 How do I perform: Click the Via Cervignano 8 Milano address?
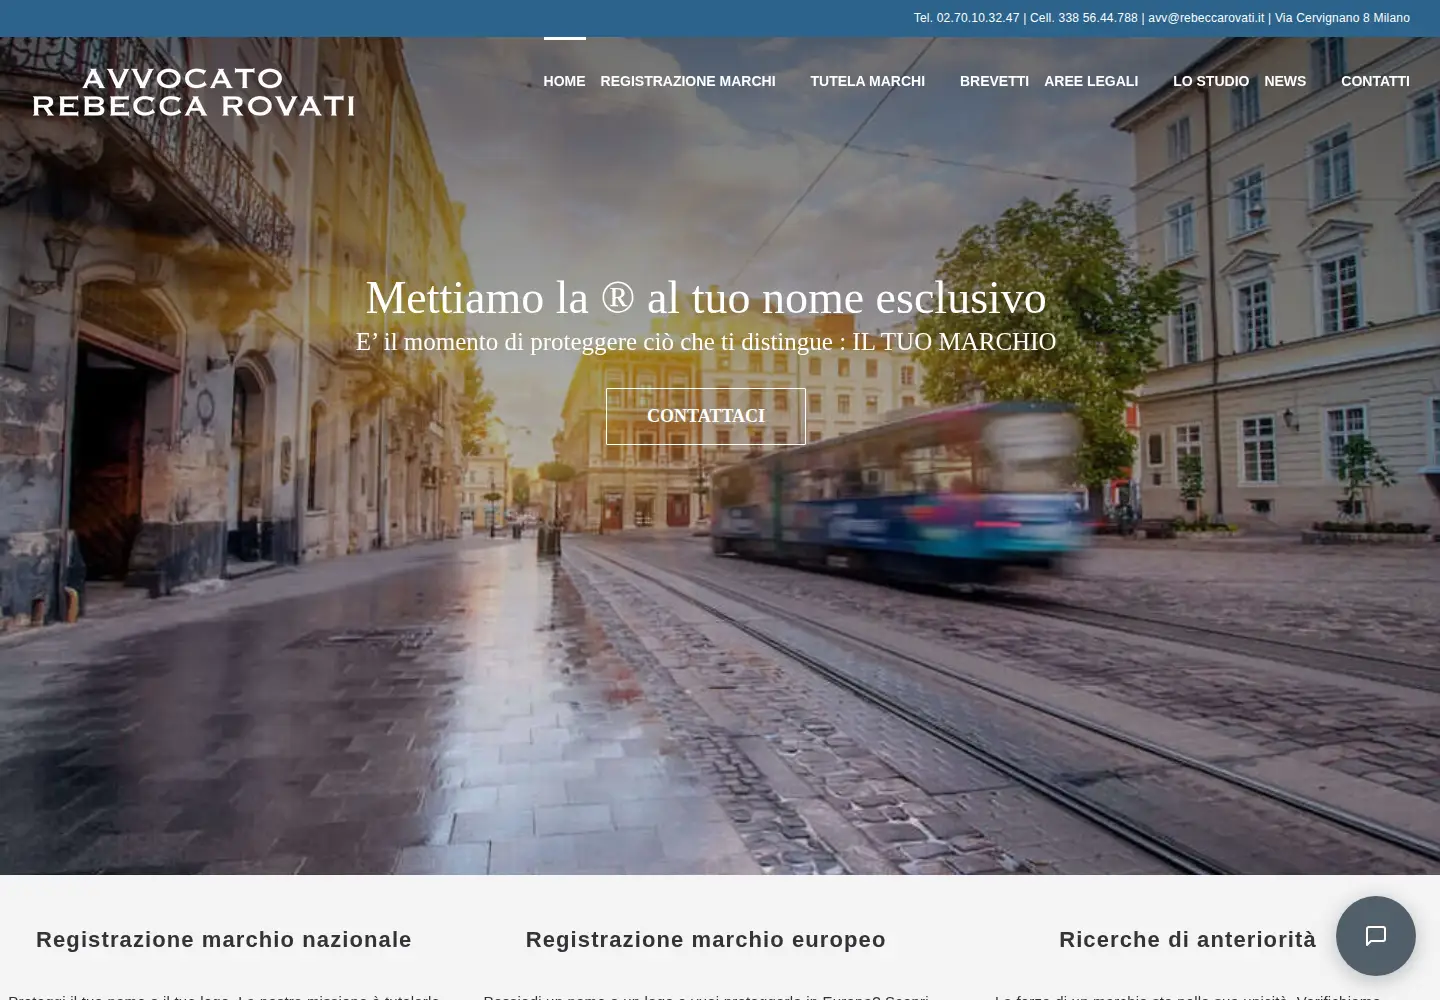(x=1342, y=18)
